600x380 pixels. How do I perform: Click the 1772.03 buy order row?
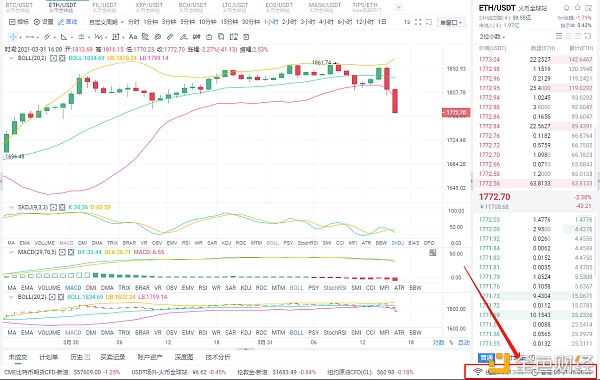[535, 220]
